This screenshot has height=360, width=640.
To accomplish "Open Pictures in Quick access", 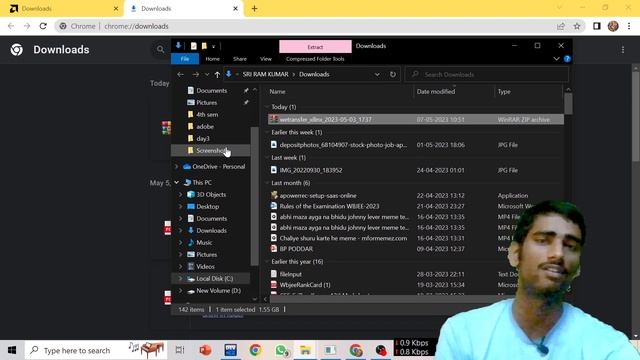I will [207, 102].
